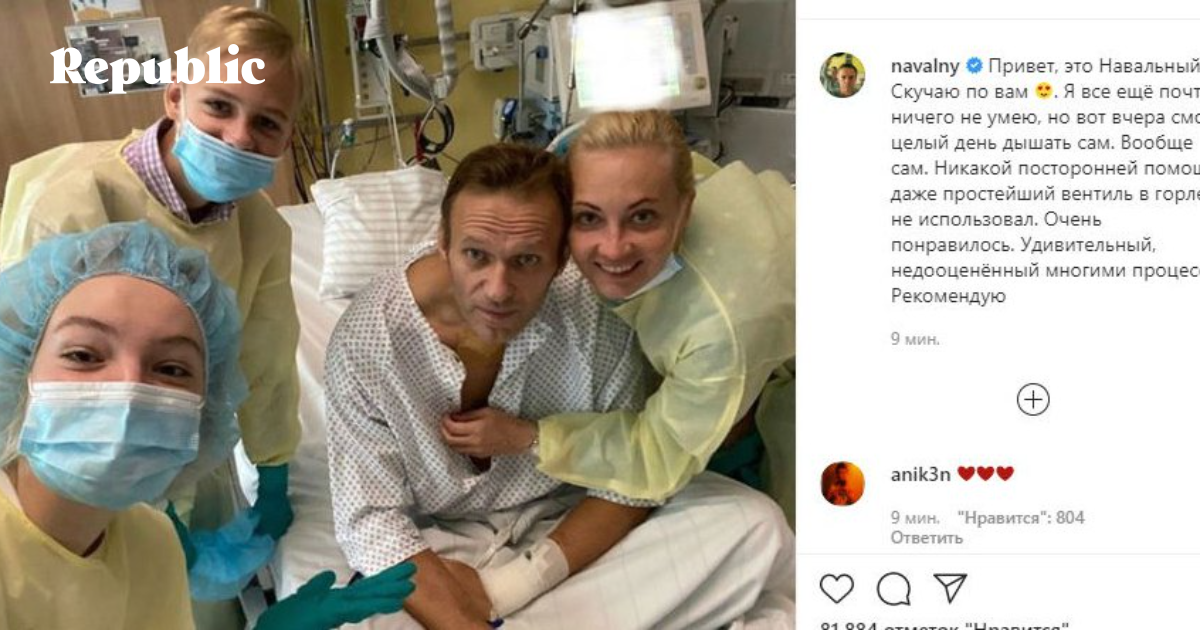Viewport: 1200px width, 630px height.
Task: Click the anik3n username
Action: [x=920, y=474]
